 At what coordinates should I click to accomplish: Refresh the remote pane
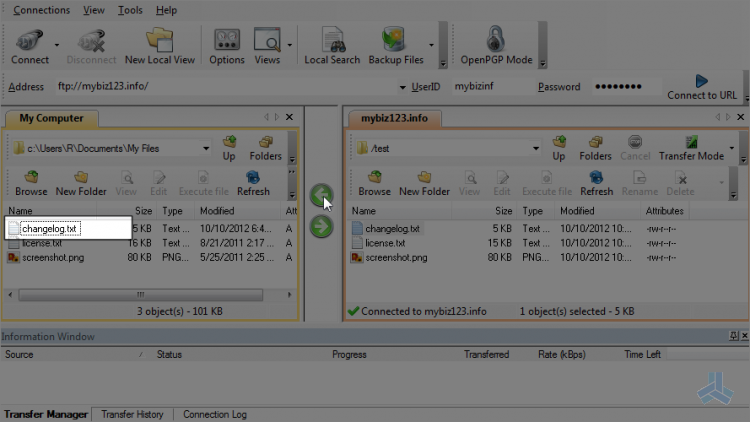click(596, 184)
